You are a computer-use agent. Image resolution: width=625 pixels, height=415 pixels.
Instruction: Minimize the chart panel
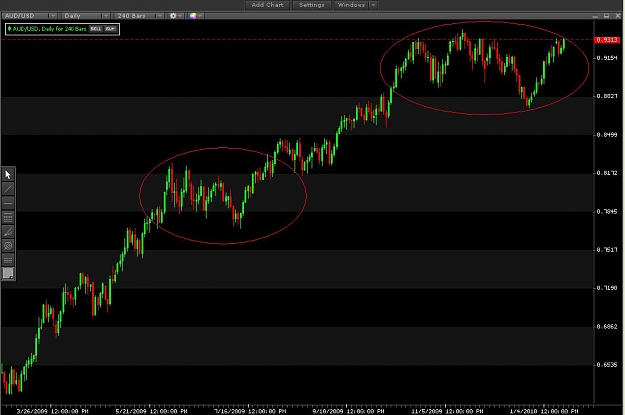(595, 16)
